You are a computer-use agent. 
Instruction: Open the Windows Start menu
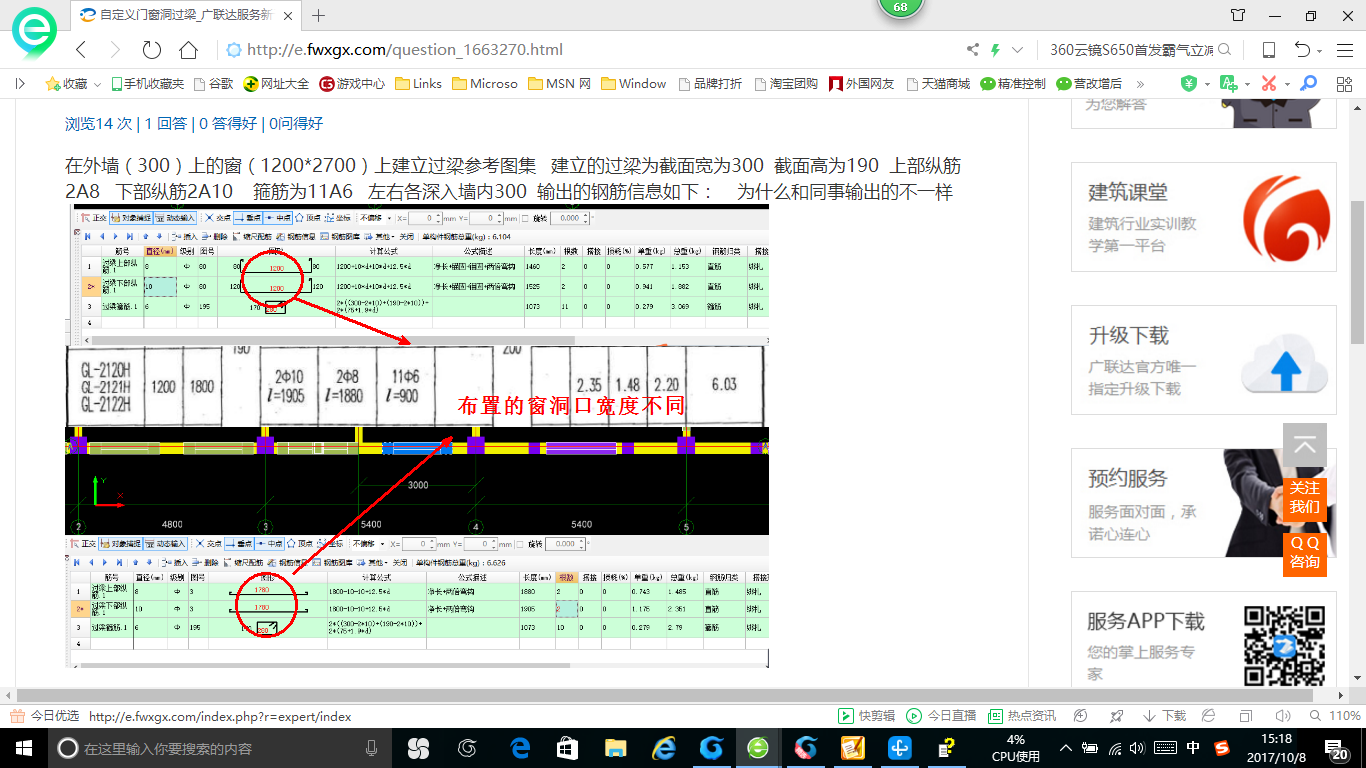23,747
